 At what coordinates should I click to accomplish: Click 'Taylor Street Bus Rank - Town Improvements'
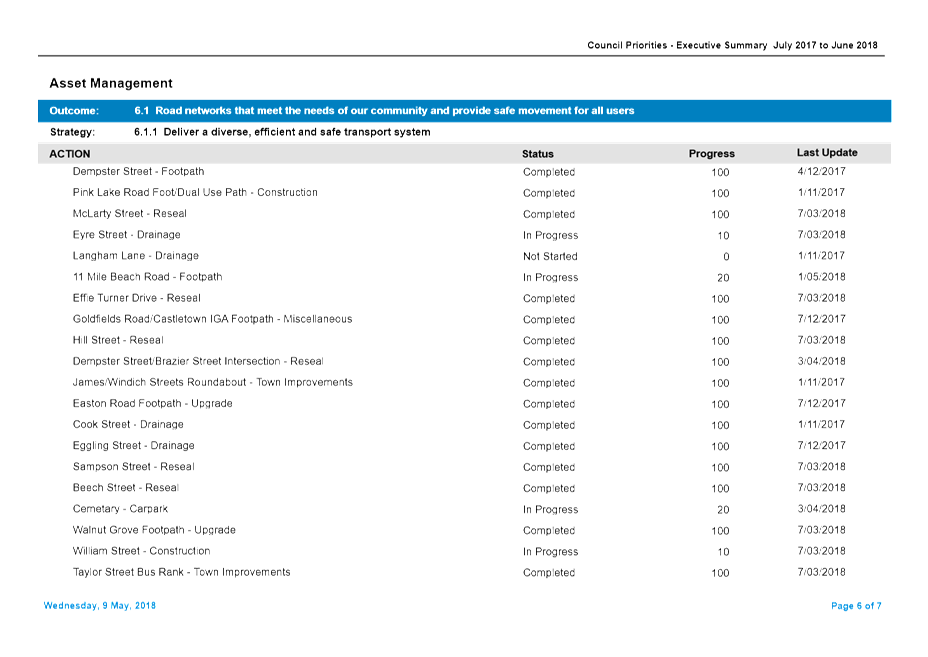click(182, 572)
